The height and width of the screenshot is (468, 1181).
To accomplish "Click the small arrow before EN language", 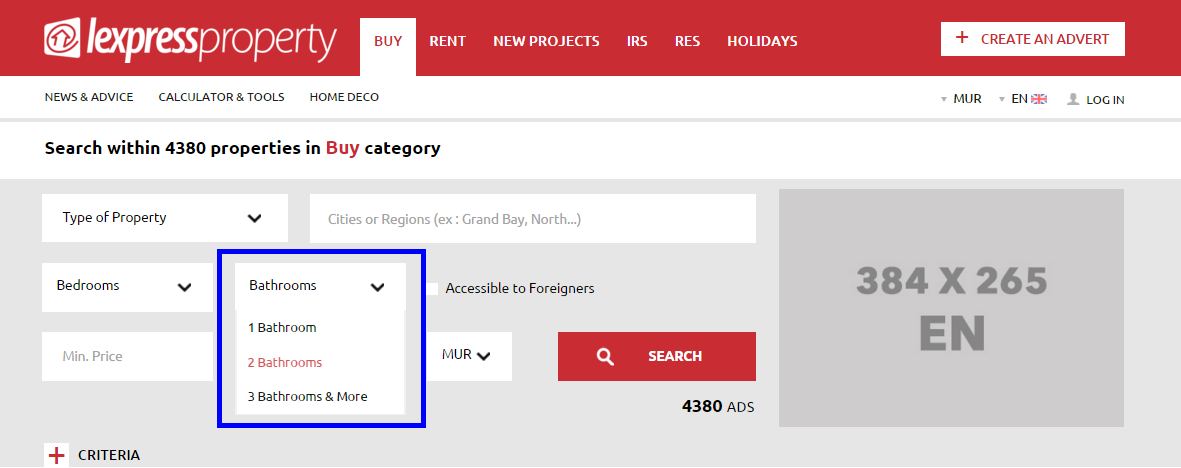I will click(x=1002, y=99).
